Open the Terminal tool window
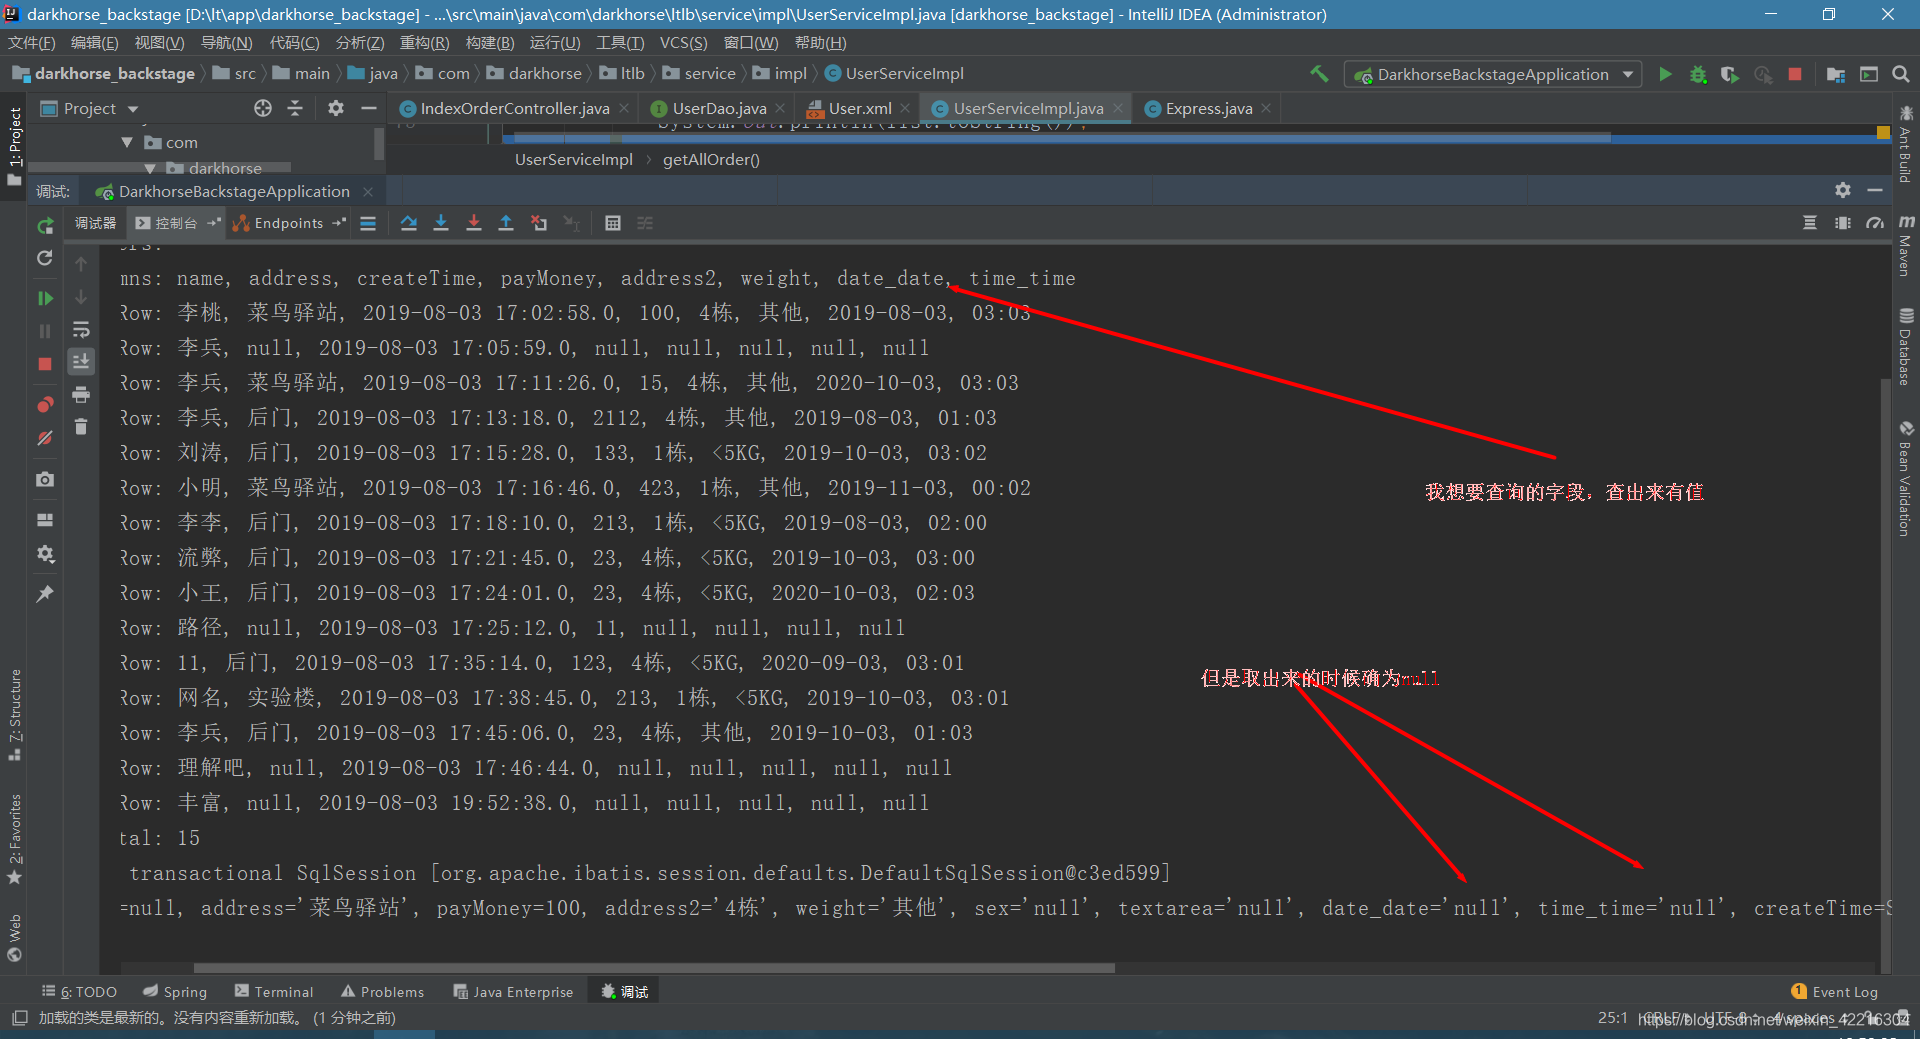The width and height of the screenshot is (1920, 1039). 274,991
